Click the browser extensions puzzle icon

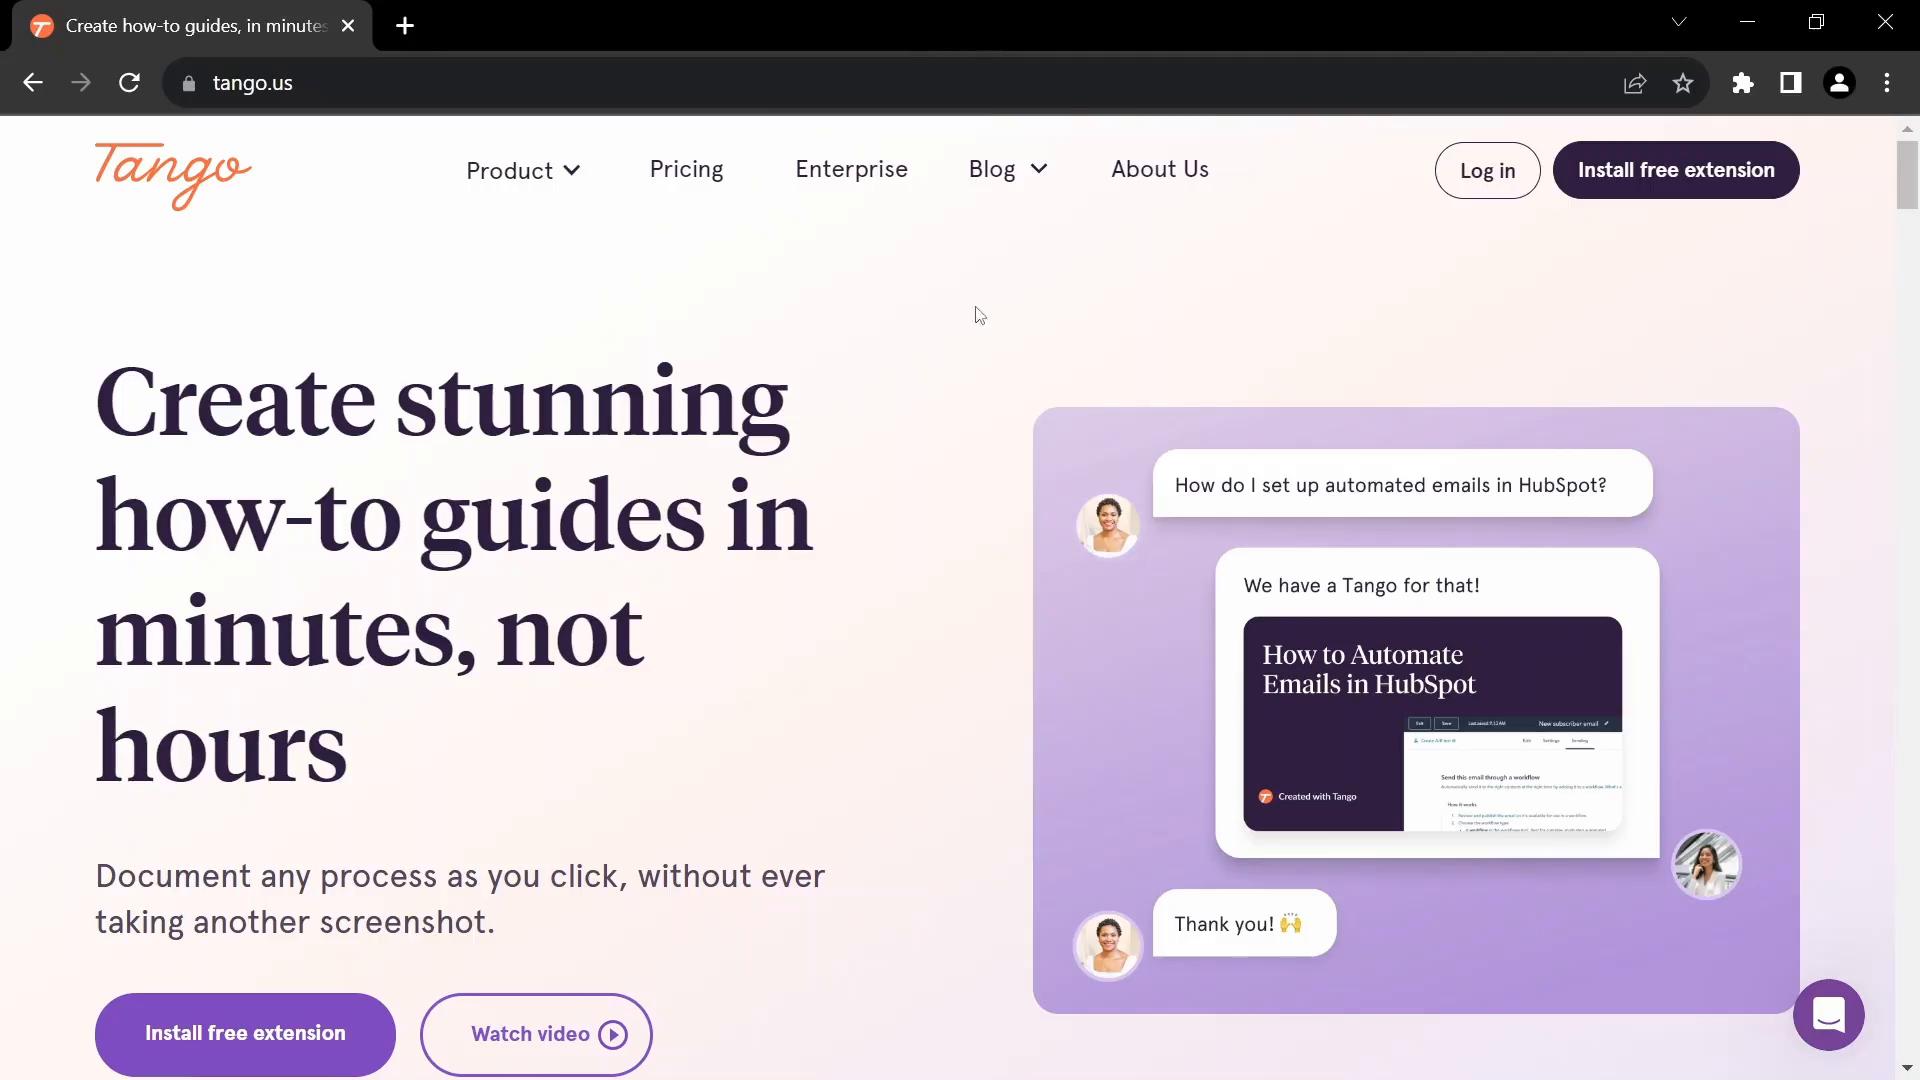pos(1741,82)
